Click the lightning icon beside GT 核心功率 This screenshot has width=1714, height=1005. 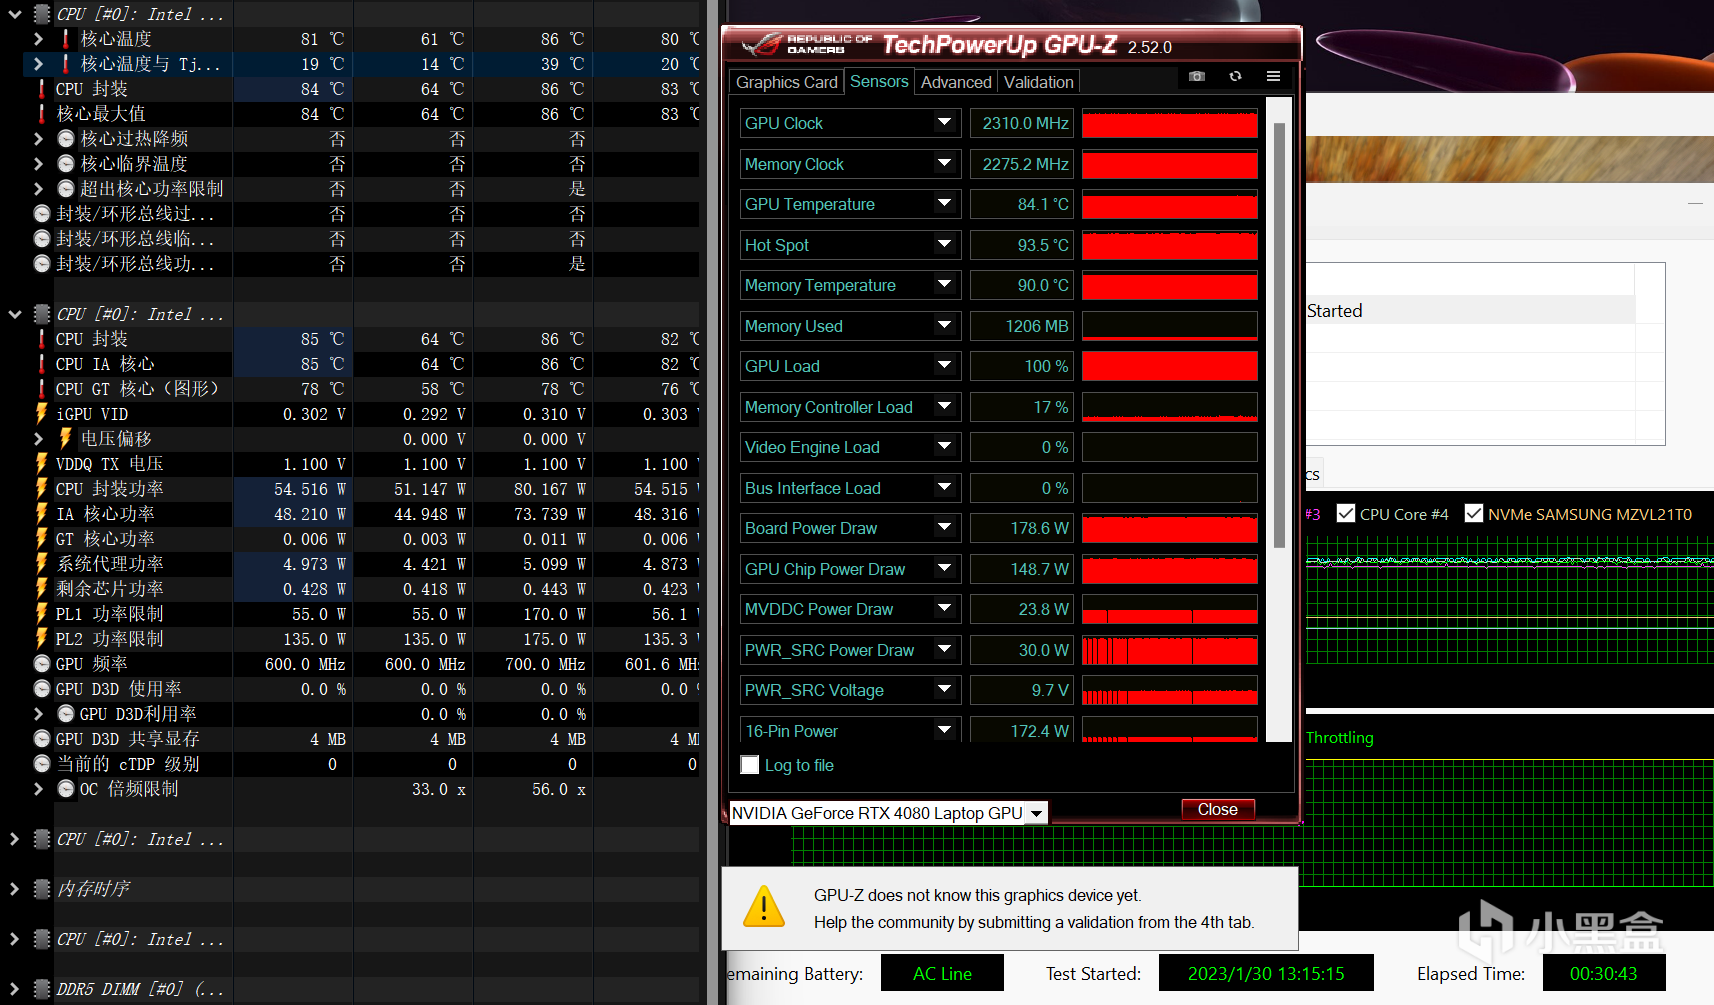coord(42,539)
